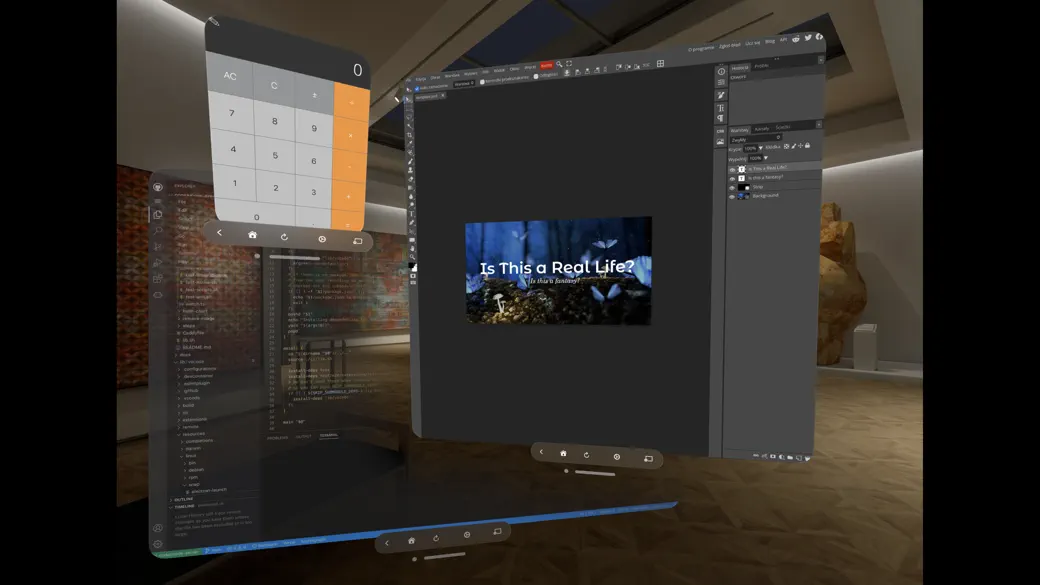Select the Type (T) tool in Photopea toolbar
This screenshot has height=585, width=1040.
click(x=411, y=214)
